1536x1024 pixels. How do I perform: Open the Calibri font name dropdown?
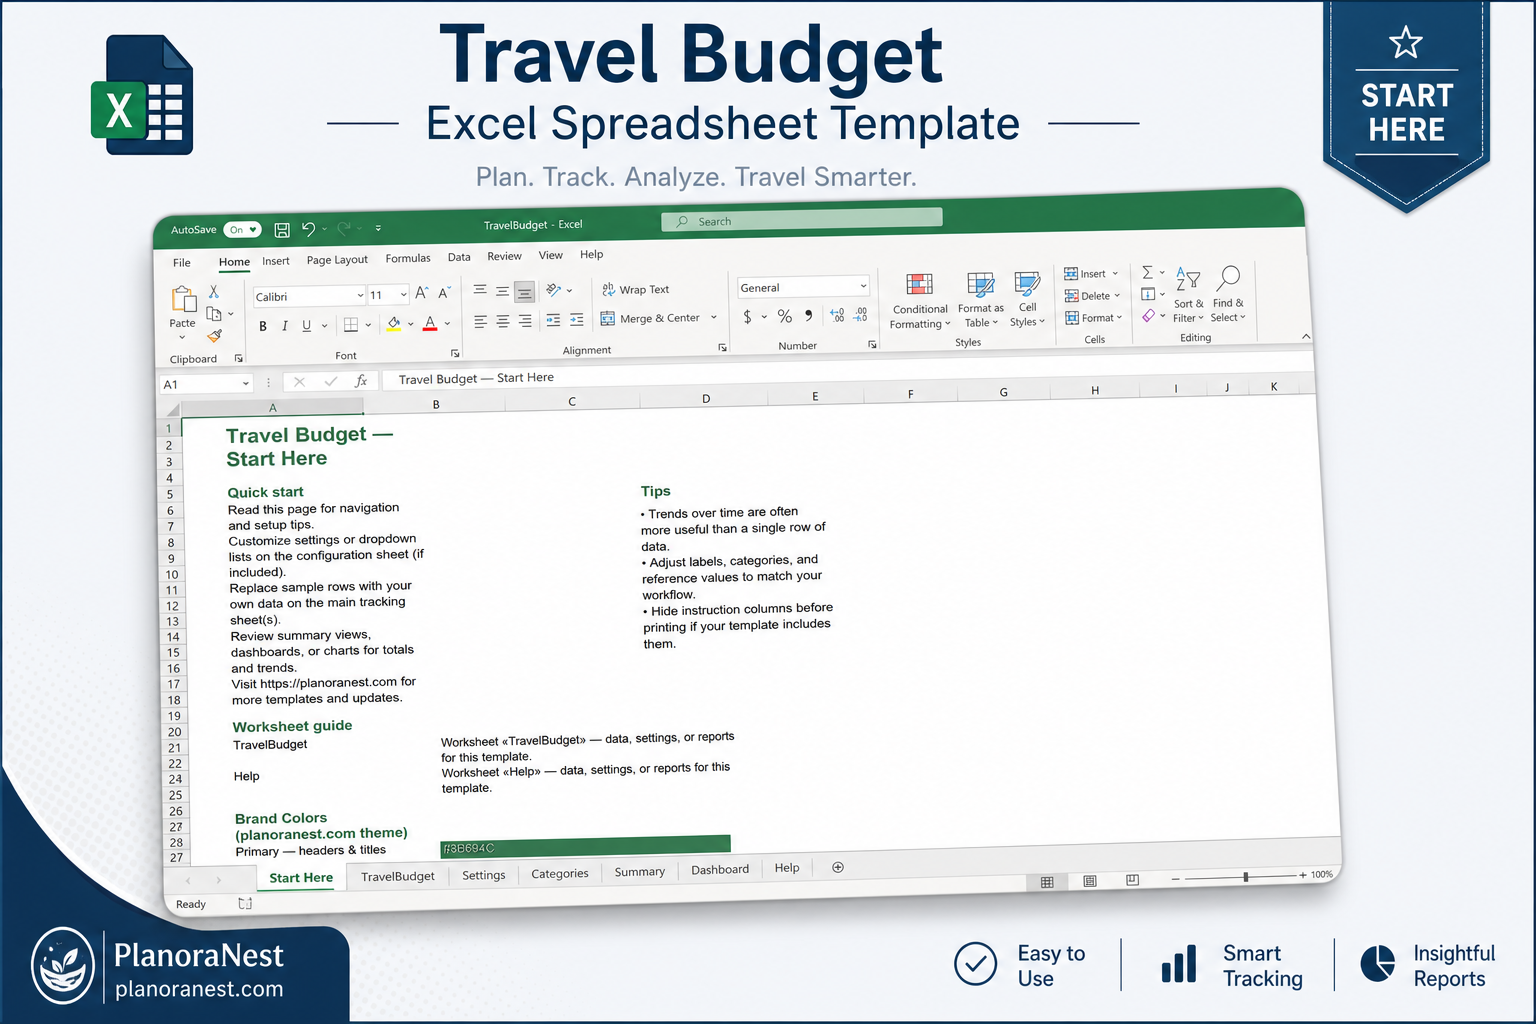pos(360,295)
